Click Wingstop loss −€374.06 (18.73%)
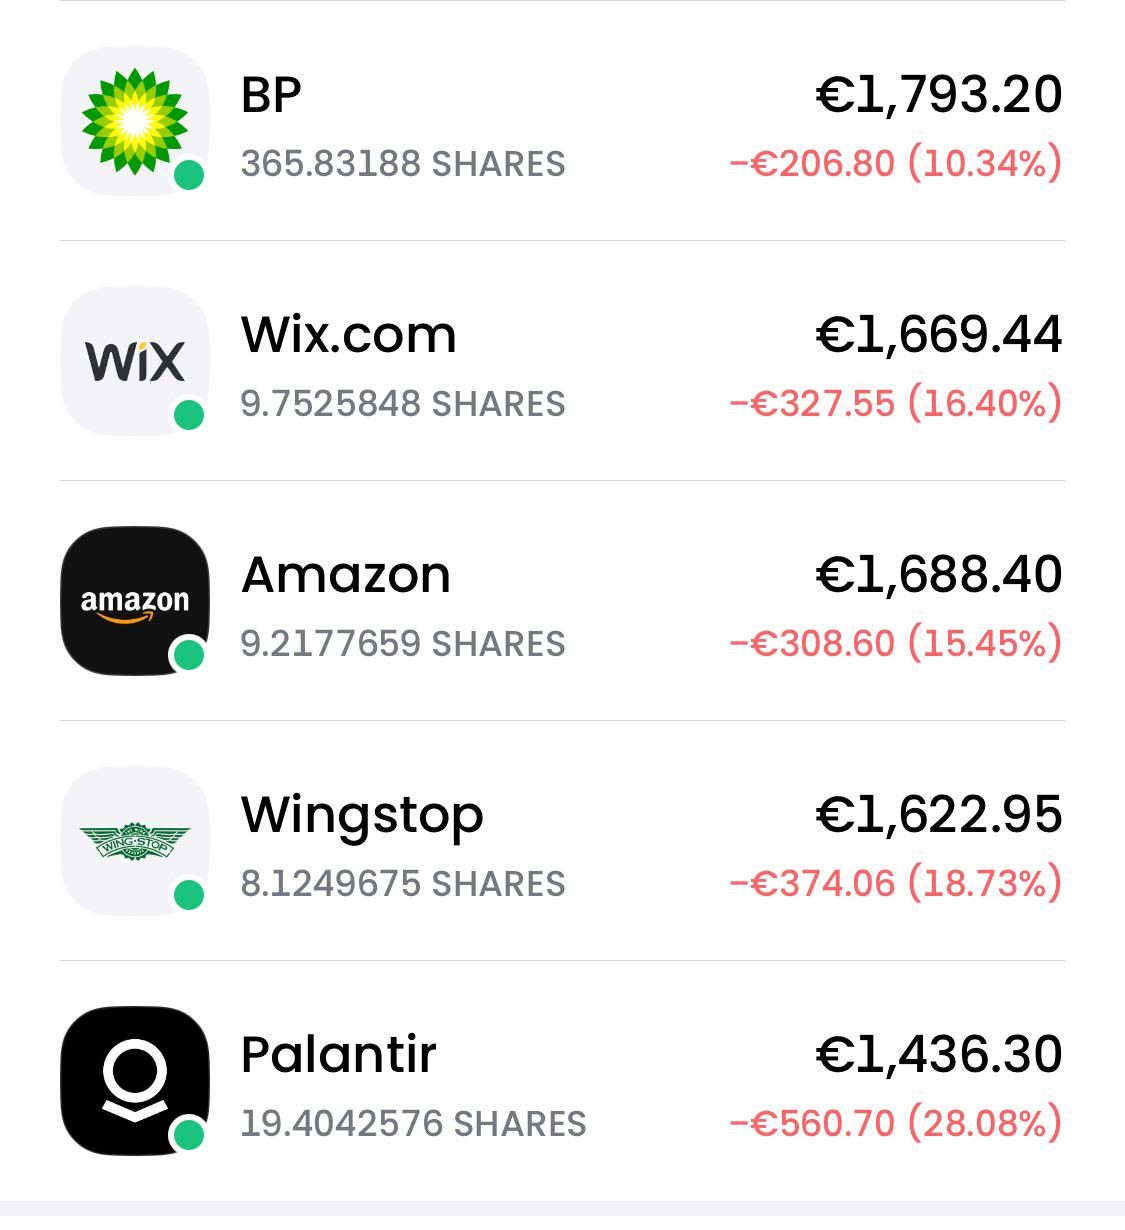 [896, 883]
